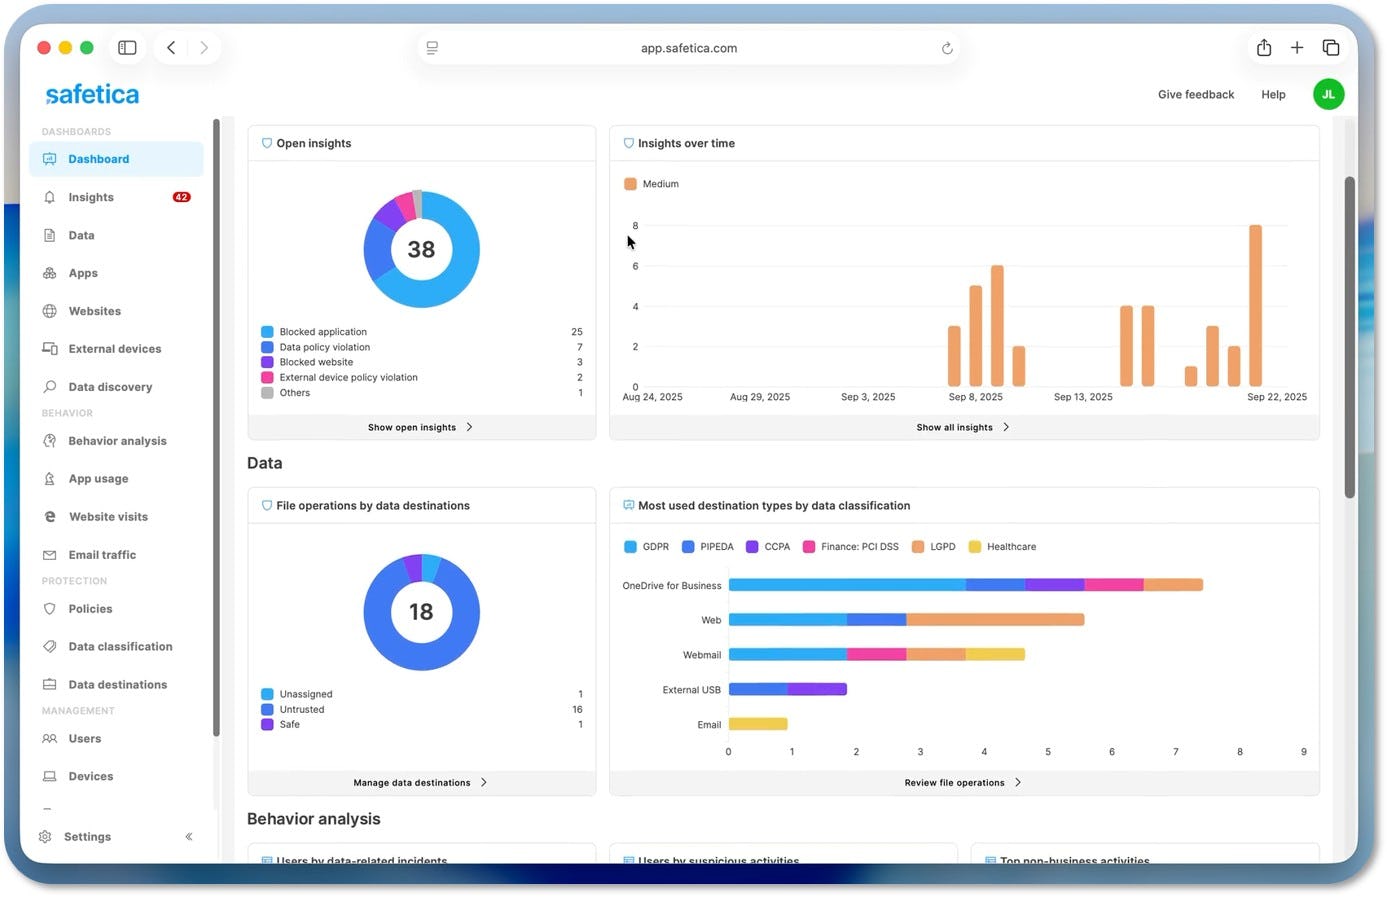
Task: Select the Apps sidebar icon
Action: 50,273
